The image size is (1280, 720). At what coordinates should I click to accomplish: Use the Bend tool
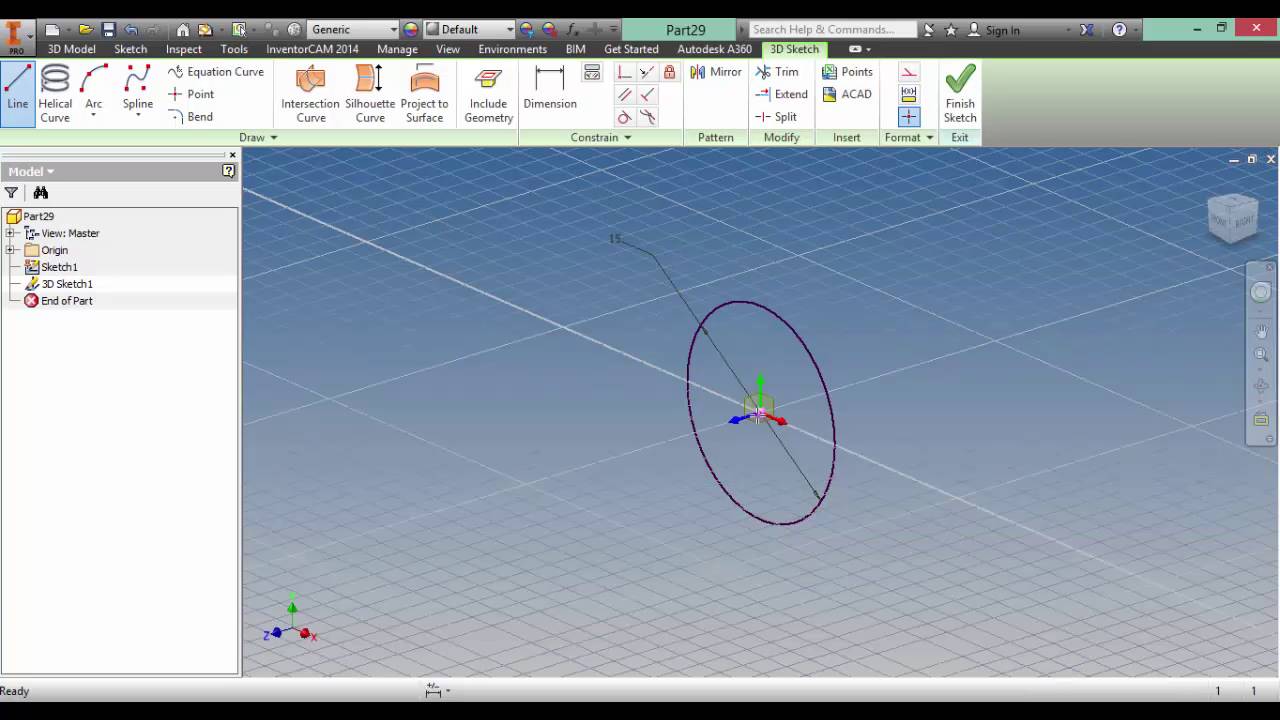(190, 117)
